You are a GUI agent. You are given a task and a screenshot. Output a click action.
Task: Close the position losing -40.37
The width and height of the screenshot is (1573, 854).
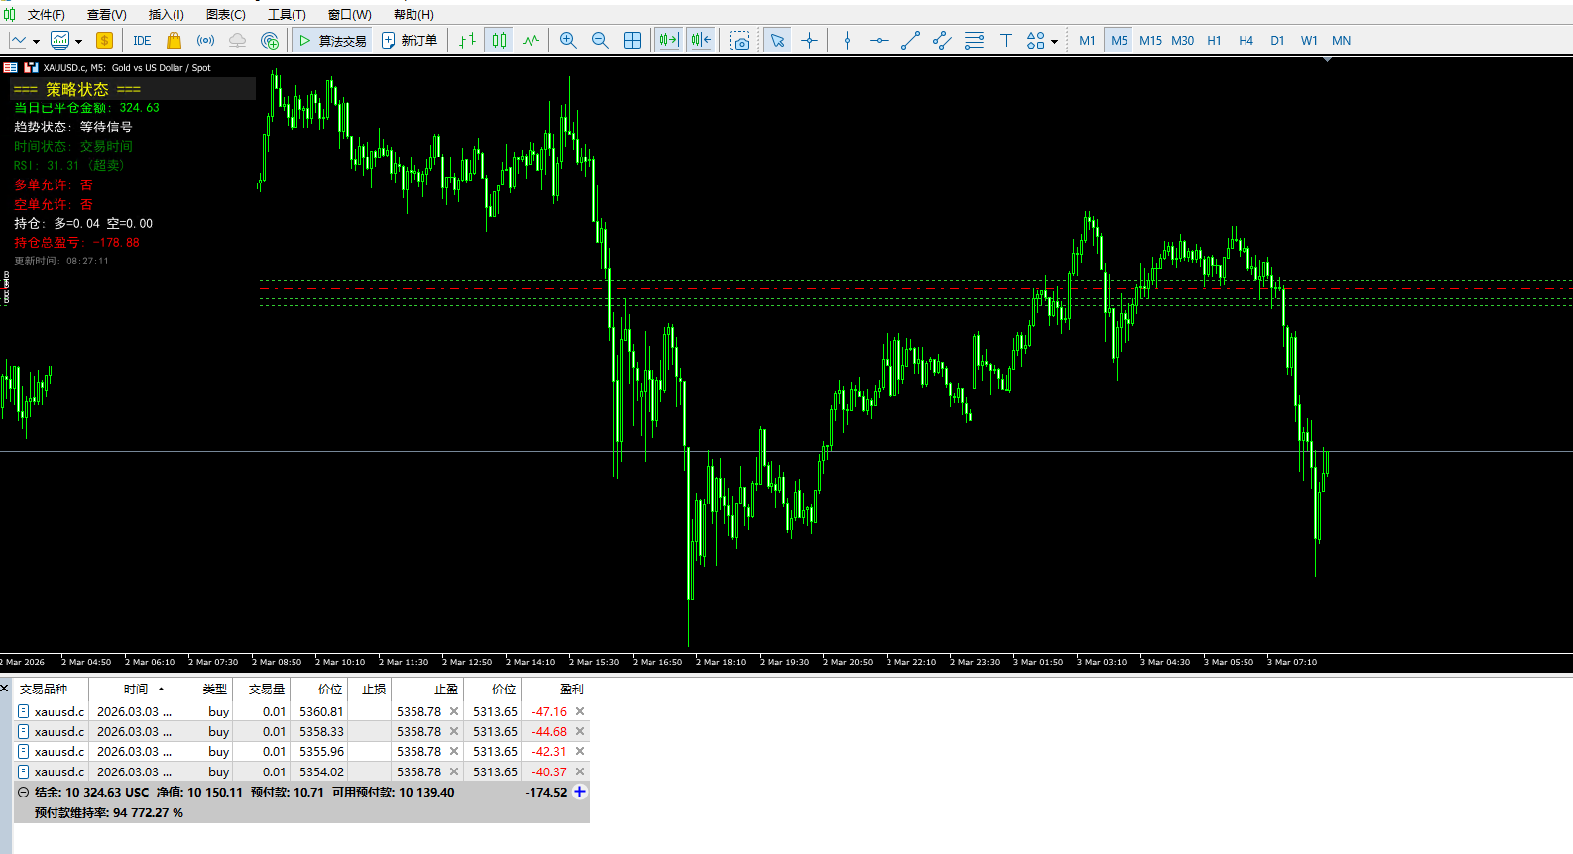[x=580, y=771]
